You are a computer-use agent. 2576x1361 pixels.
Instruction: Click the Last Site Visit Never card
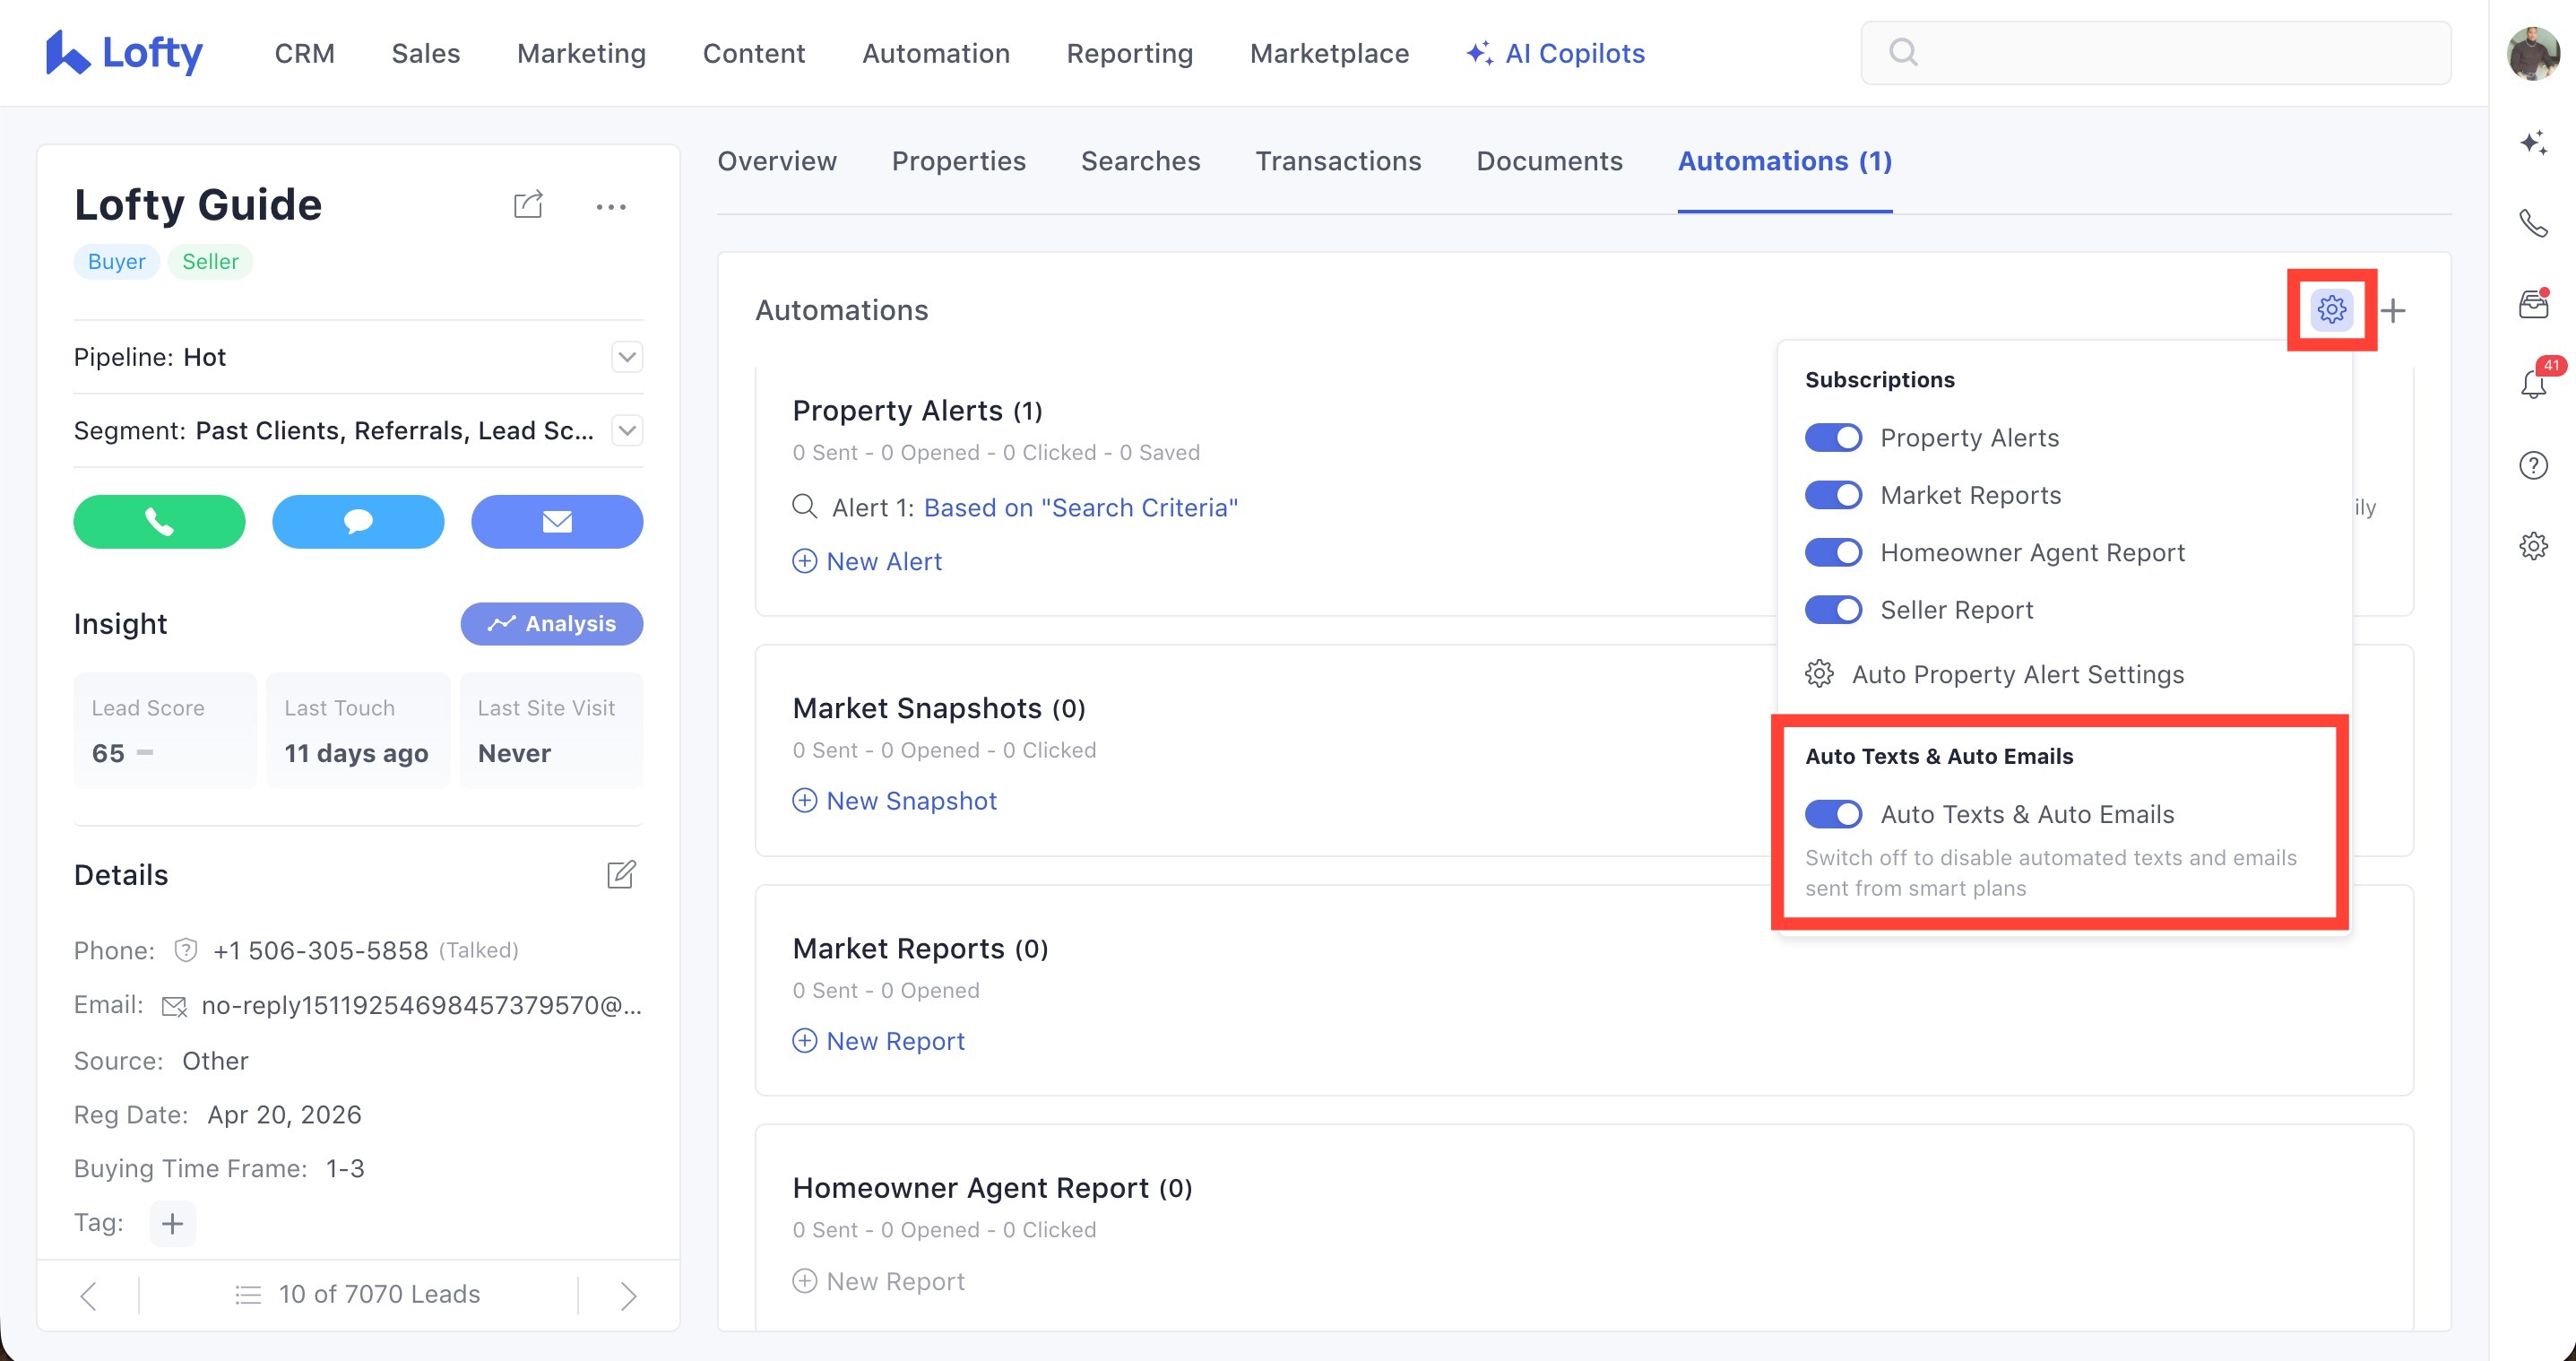(551, 730)
